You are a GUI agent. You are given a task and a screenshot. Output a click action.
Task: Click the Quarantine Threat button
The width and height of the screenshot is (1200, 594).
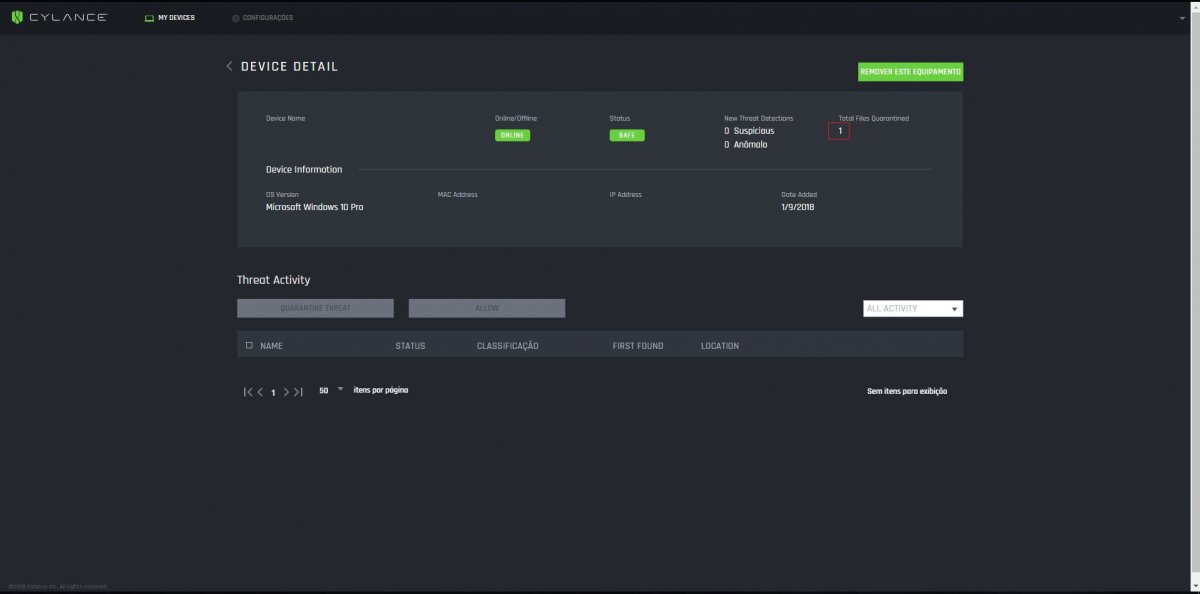click(x=315, y=308)
